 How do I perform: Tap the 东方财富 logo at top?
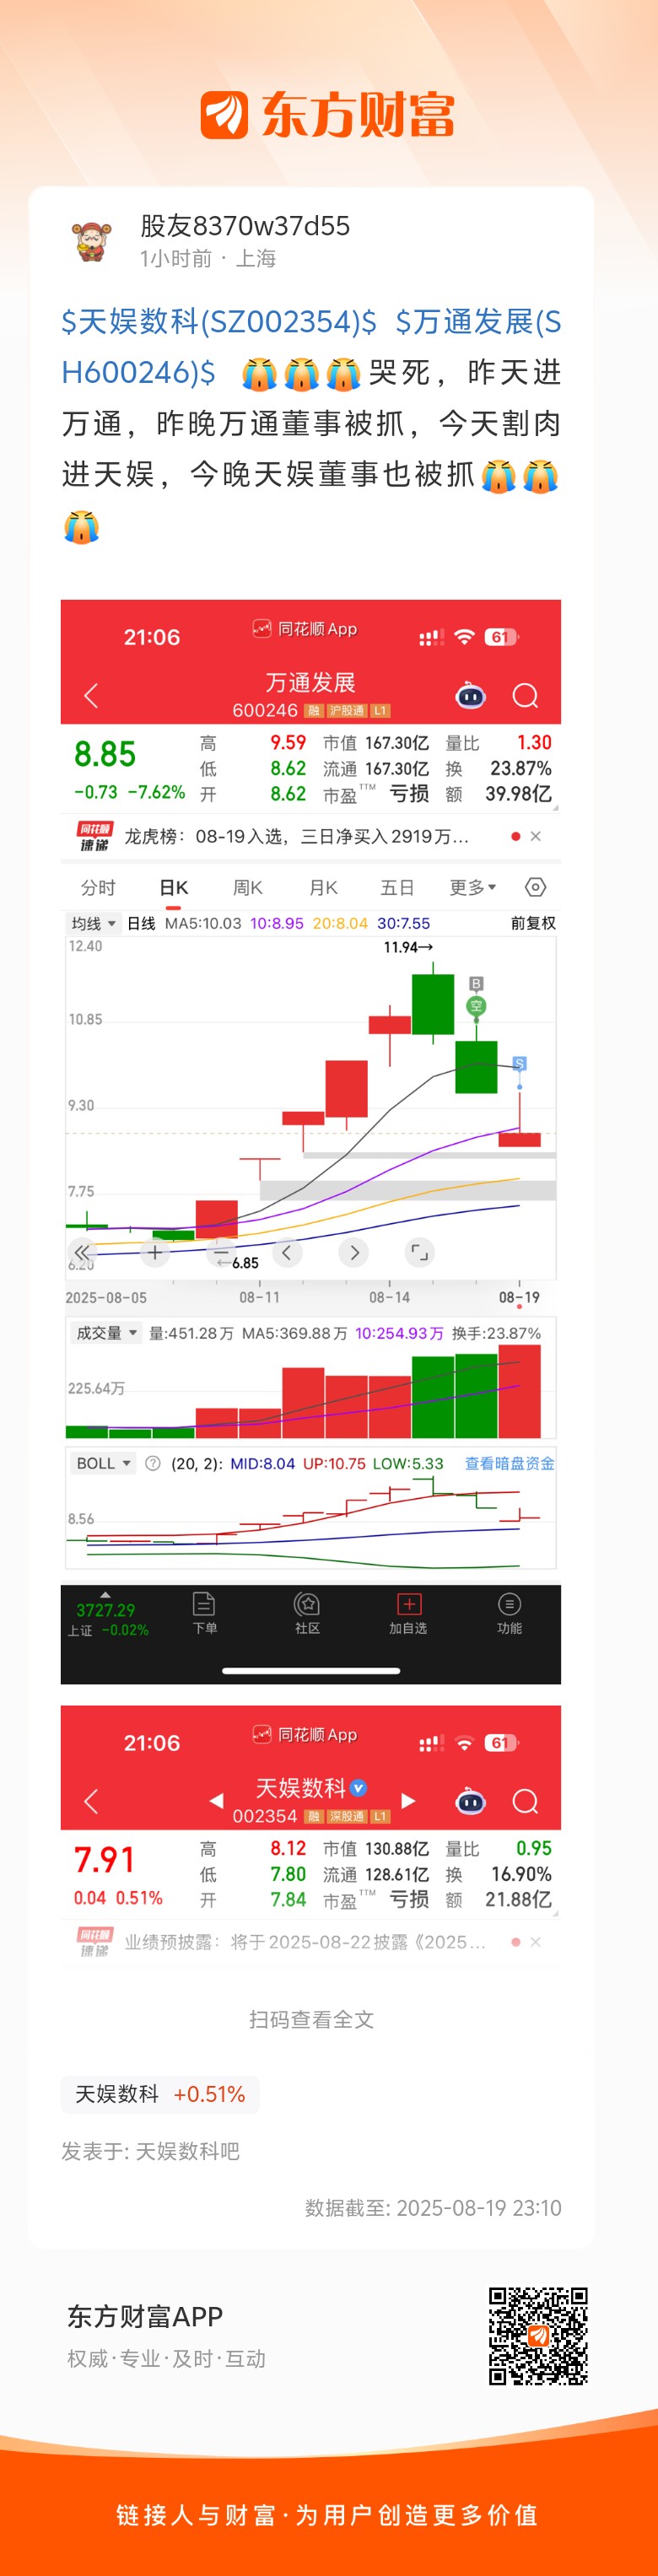[x=328, y=114]
